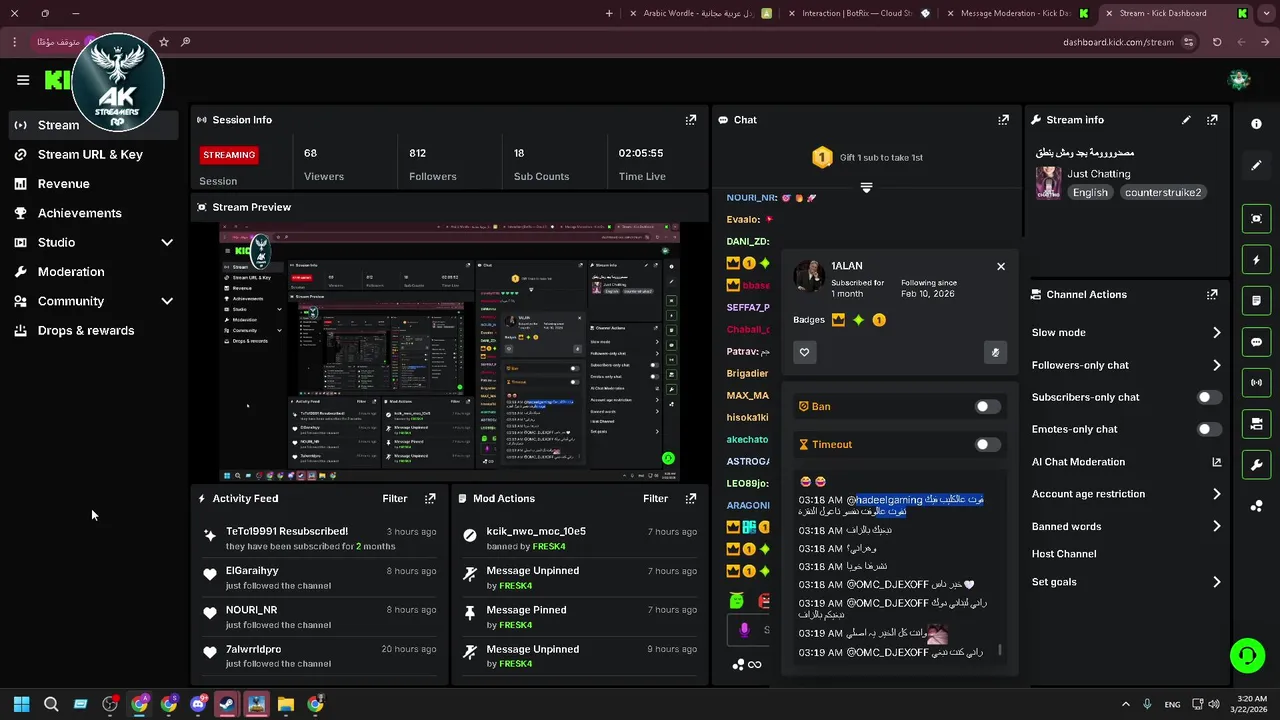Open Followers-only chat options
Image resolution: width=1280 pixels, height=720 pixels.
tap(1126, 365)
